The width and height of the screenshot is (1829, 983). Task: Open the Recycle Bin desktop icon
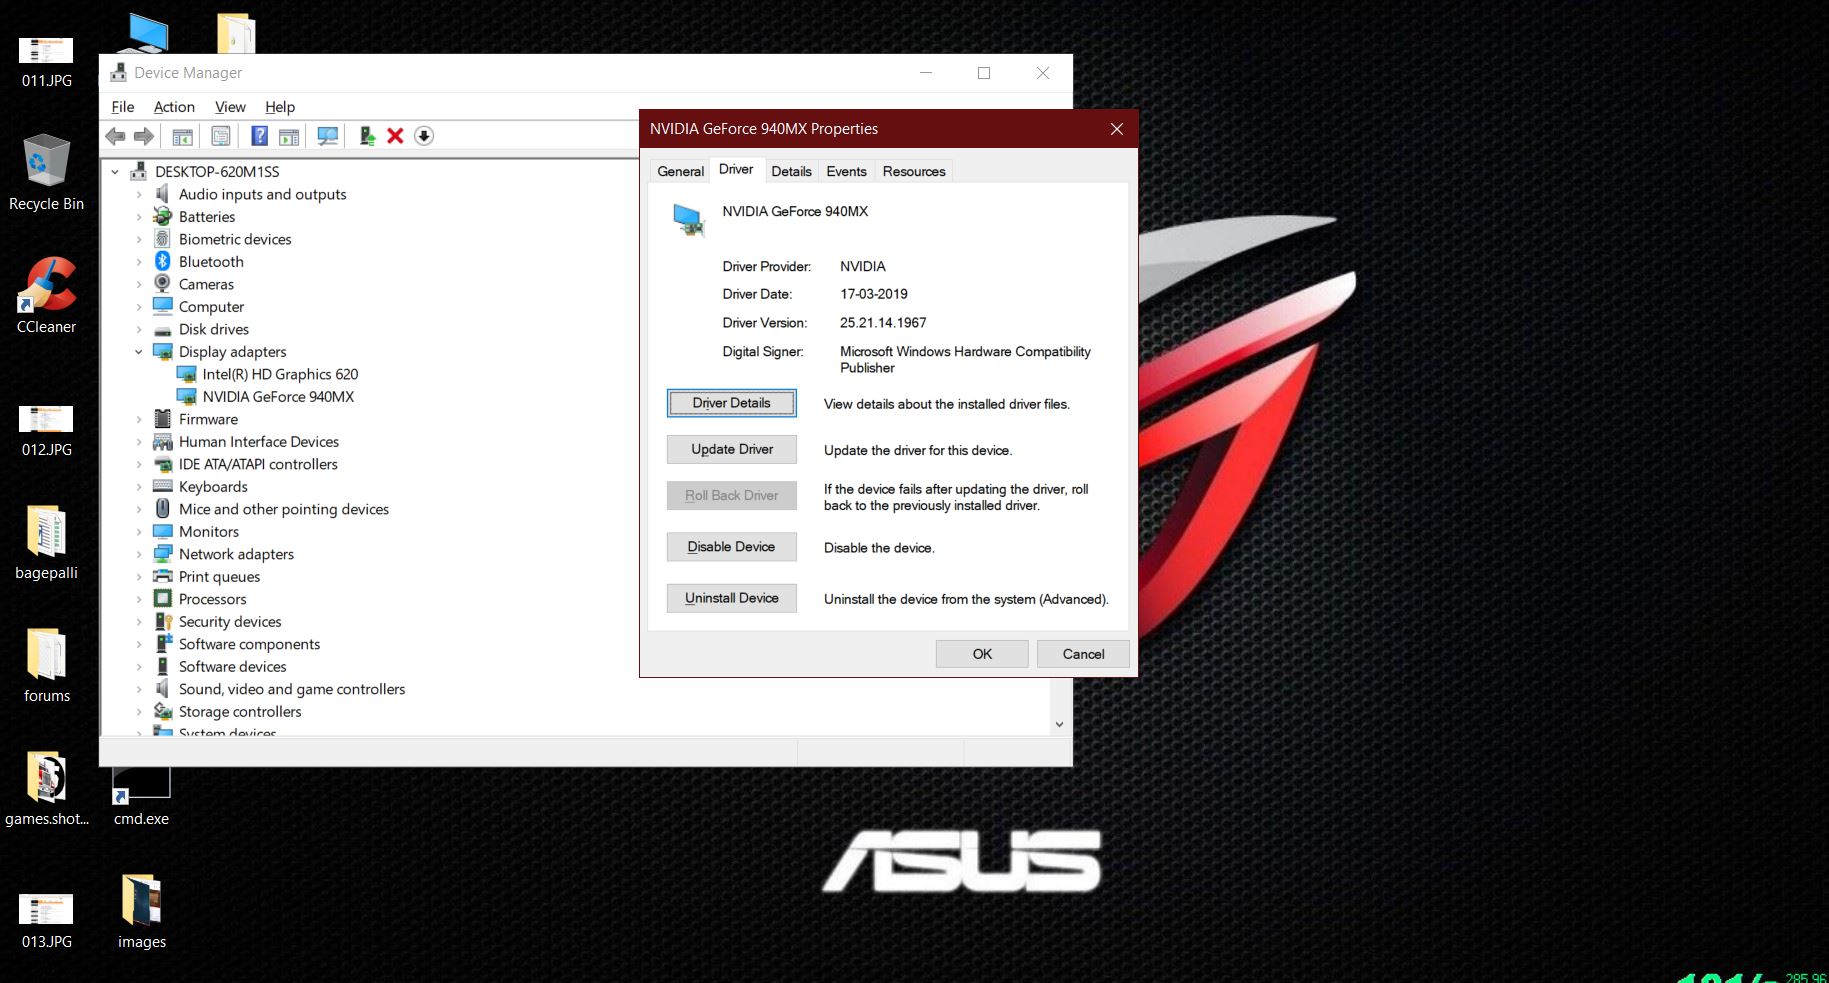(46, 172)
